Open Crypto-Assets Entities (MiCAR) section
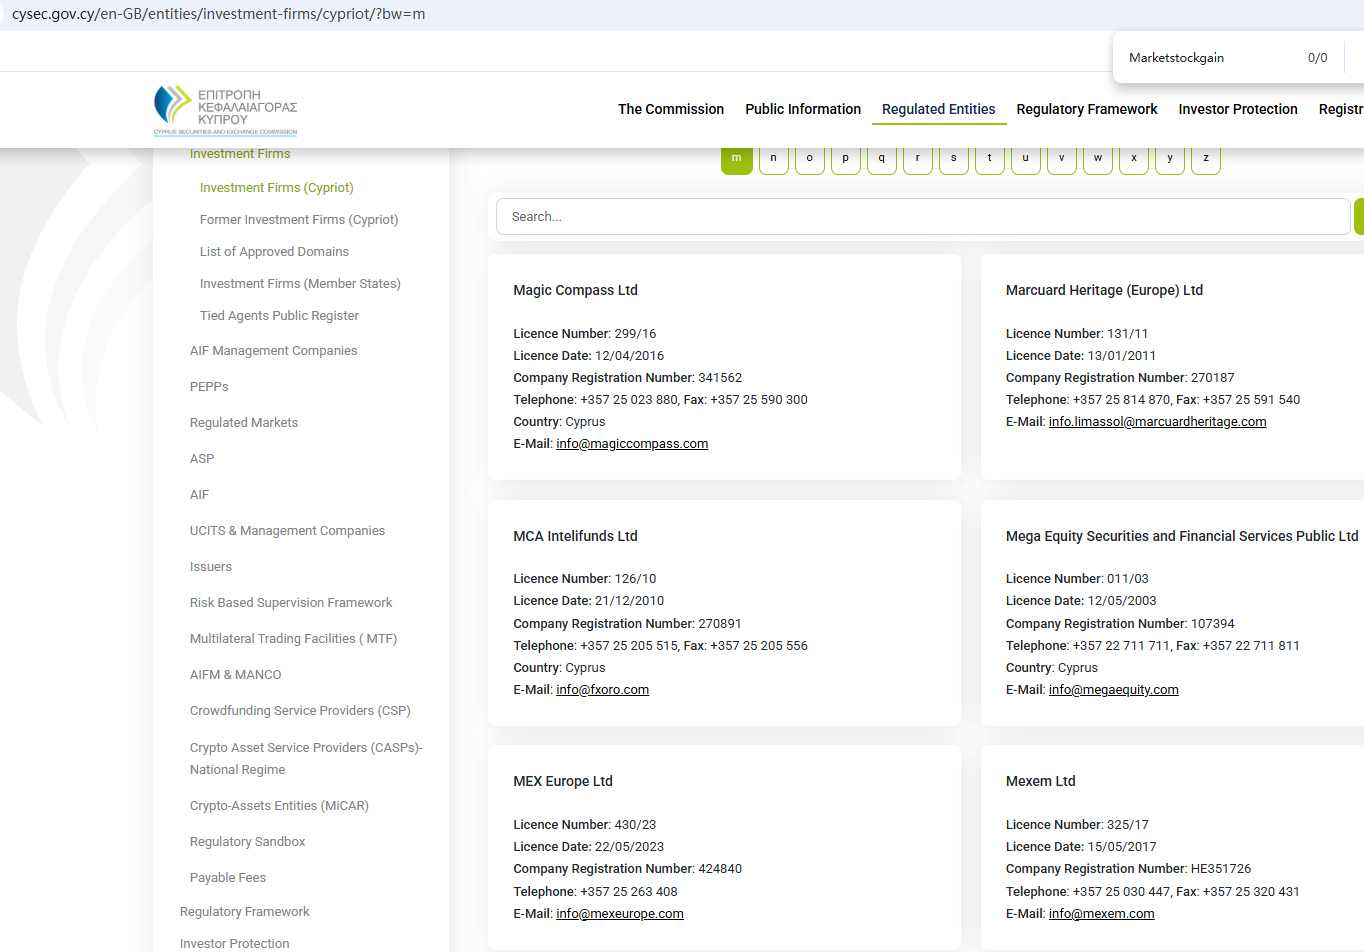The width and height of the screenshot is (1364, 952). click(x=279, y=806)
